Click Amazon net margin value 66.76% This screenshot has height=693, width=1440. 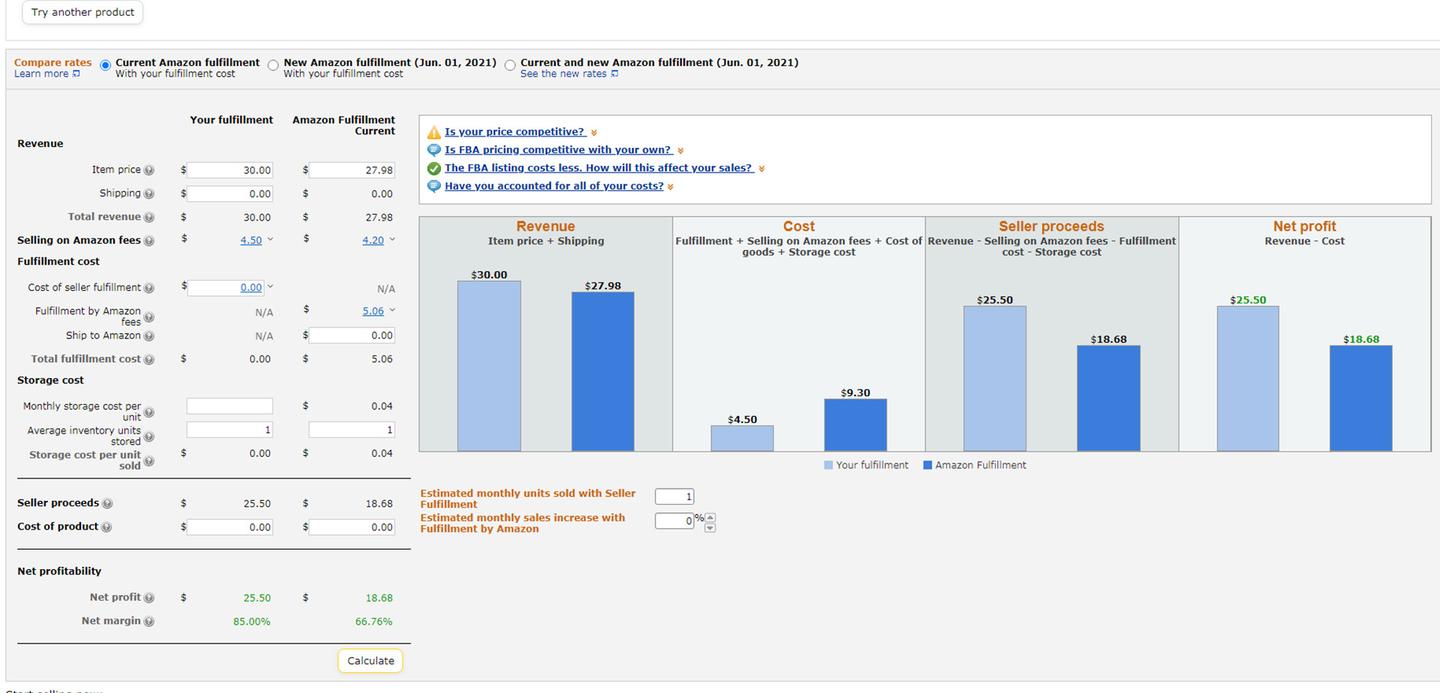click(x=374, y=622)
